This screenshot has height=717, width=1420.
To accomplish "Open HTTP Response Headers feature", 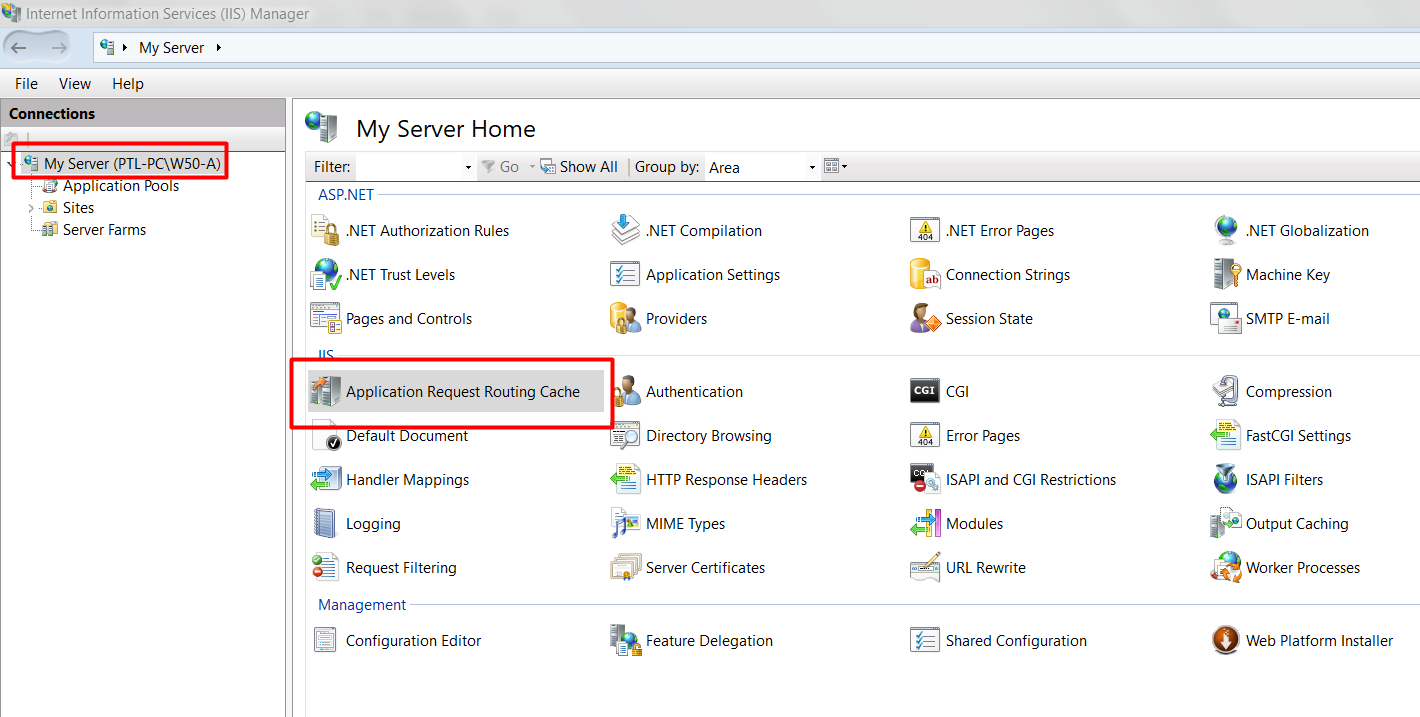I will [x=710, y=480].
